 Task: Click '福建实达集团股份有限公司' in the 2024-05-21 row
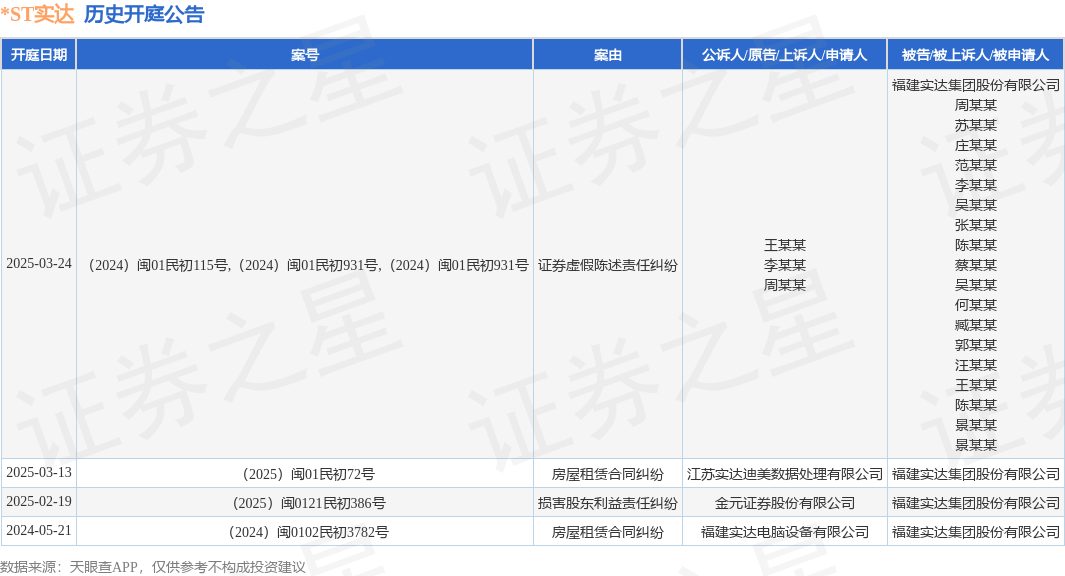975,533
